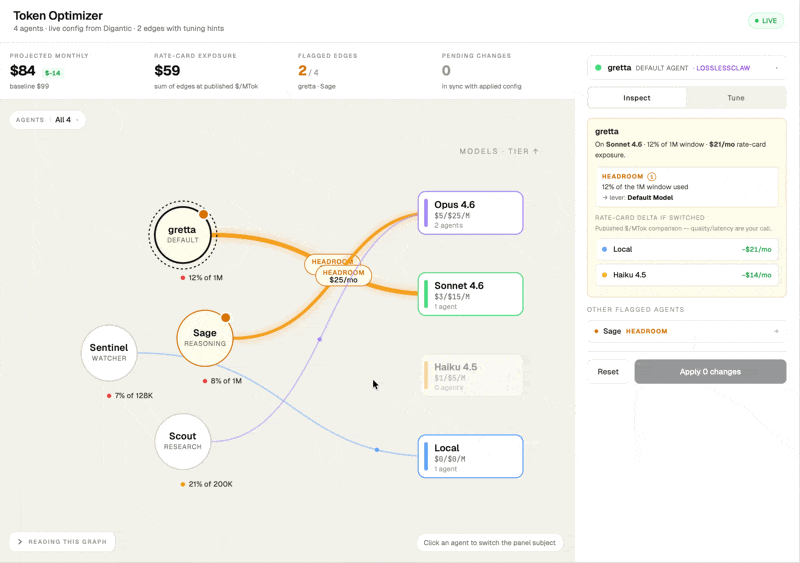Open the Local model card
The width and height of the screenshot is (800, 563).
tap(470, 456)
